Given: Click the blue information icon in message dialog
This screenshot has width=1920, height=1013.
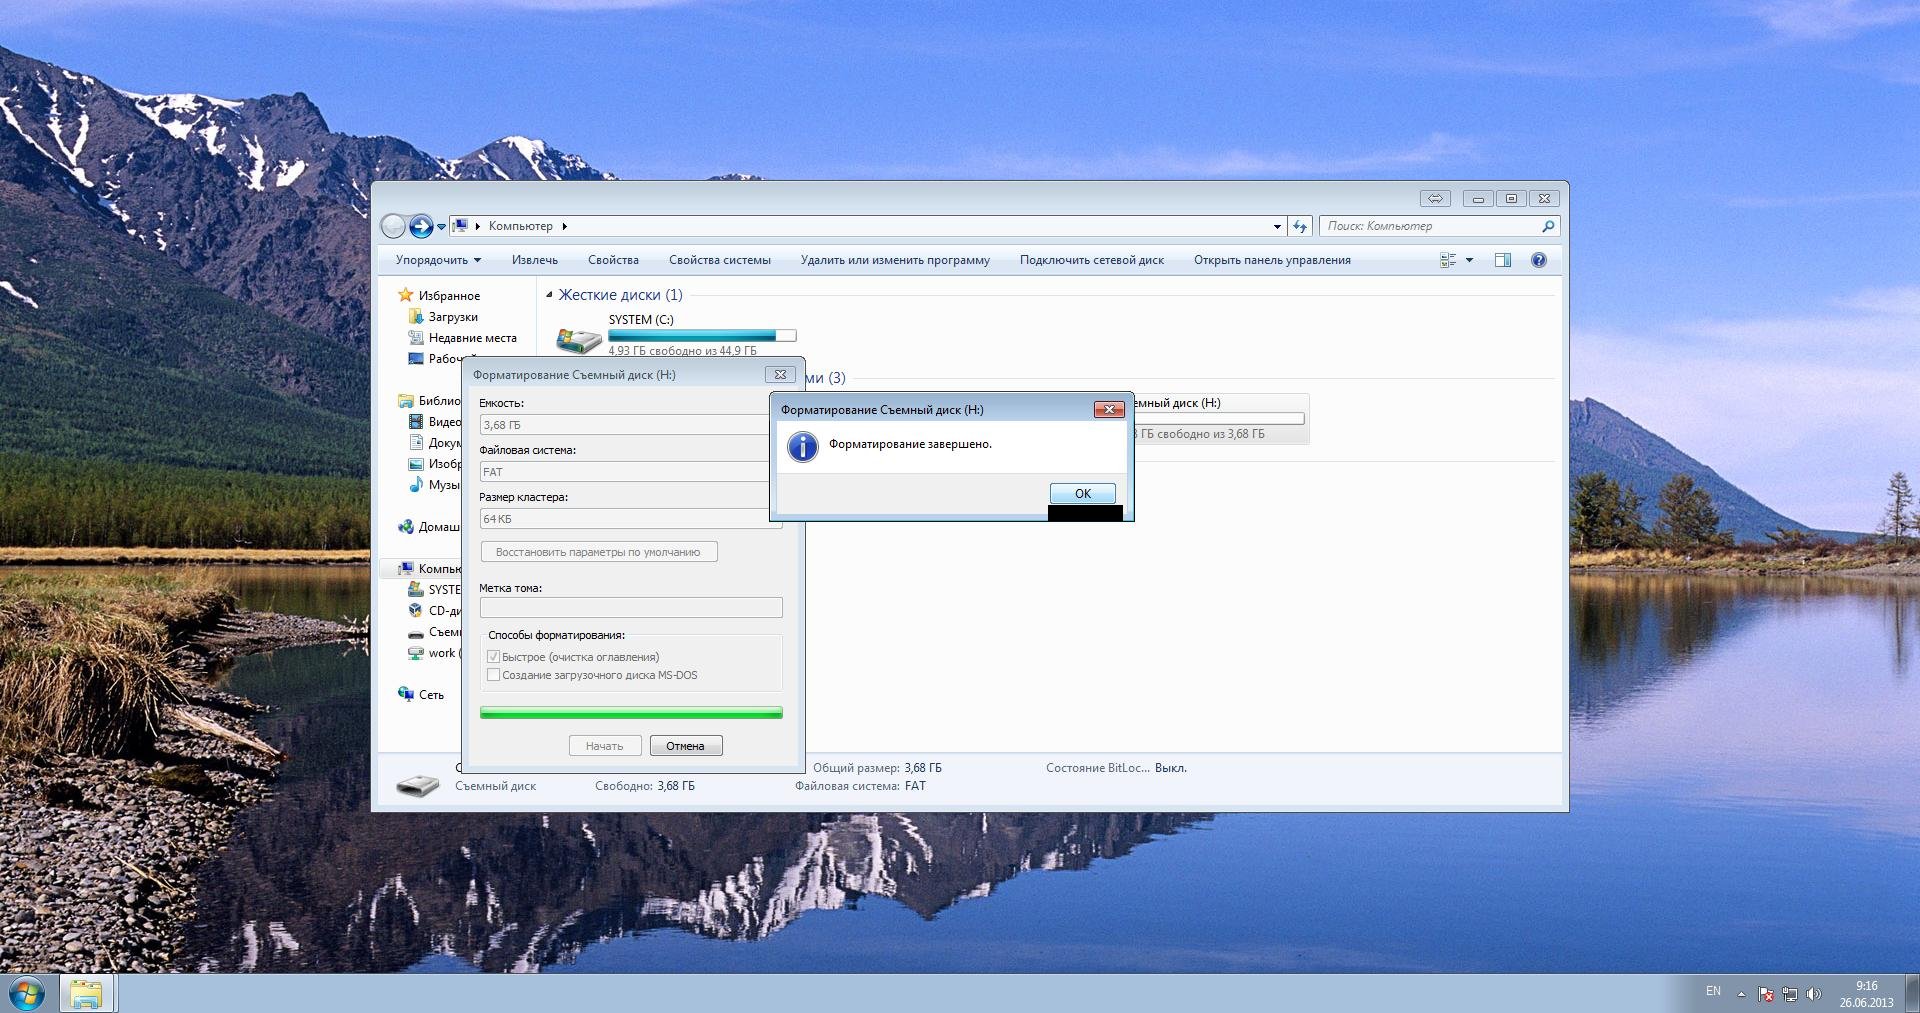Looking at the screenshot, I should tap(803, 446).
